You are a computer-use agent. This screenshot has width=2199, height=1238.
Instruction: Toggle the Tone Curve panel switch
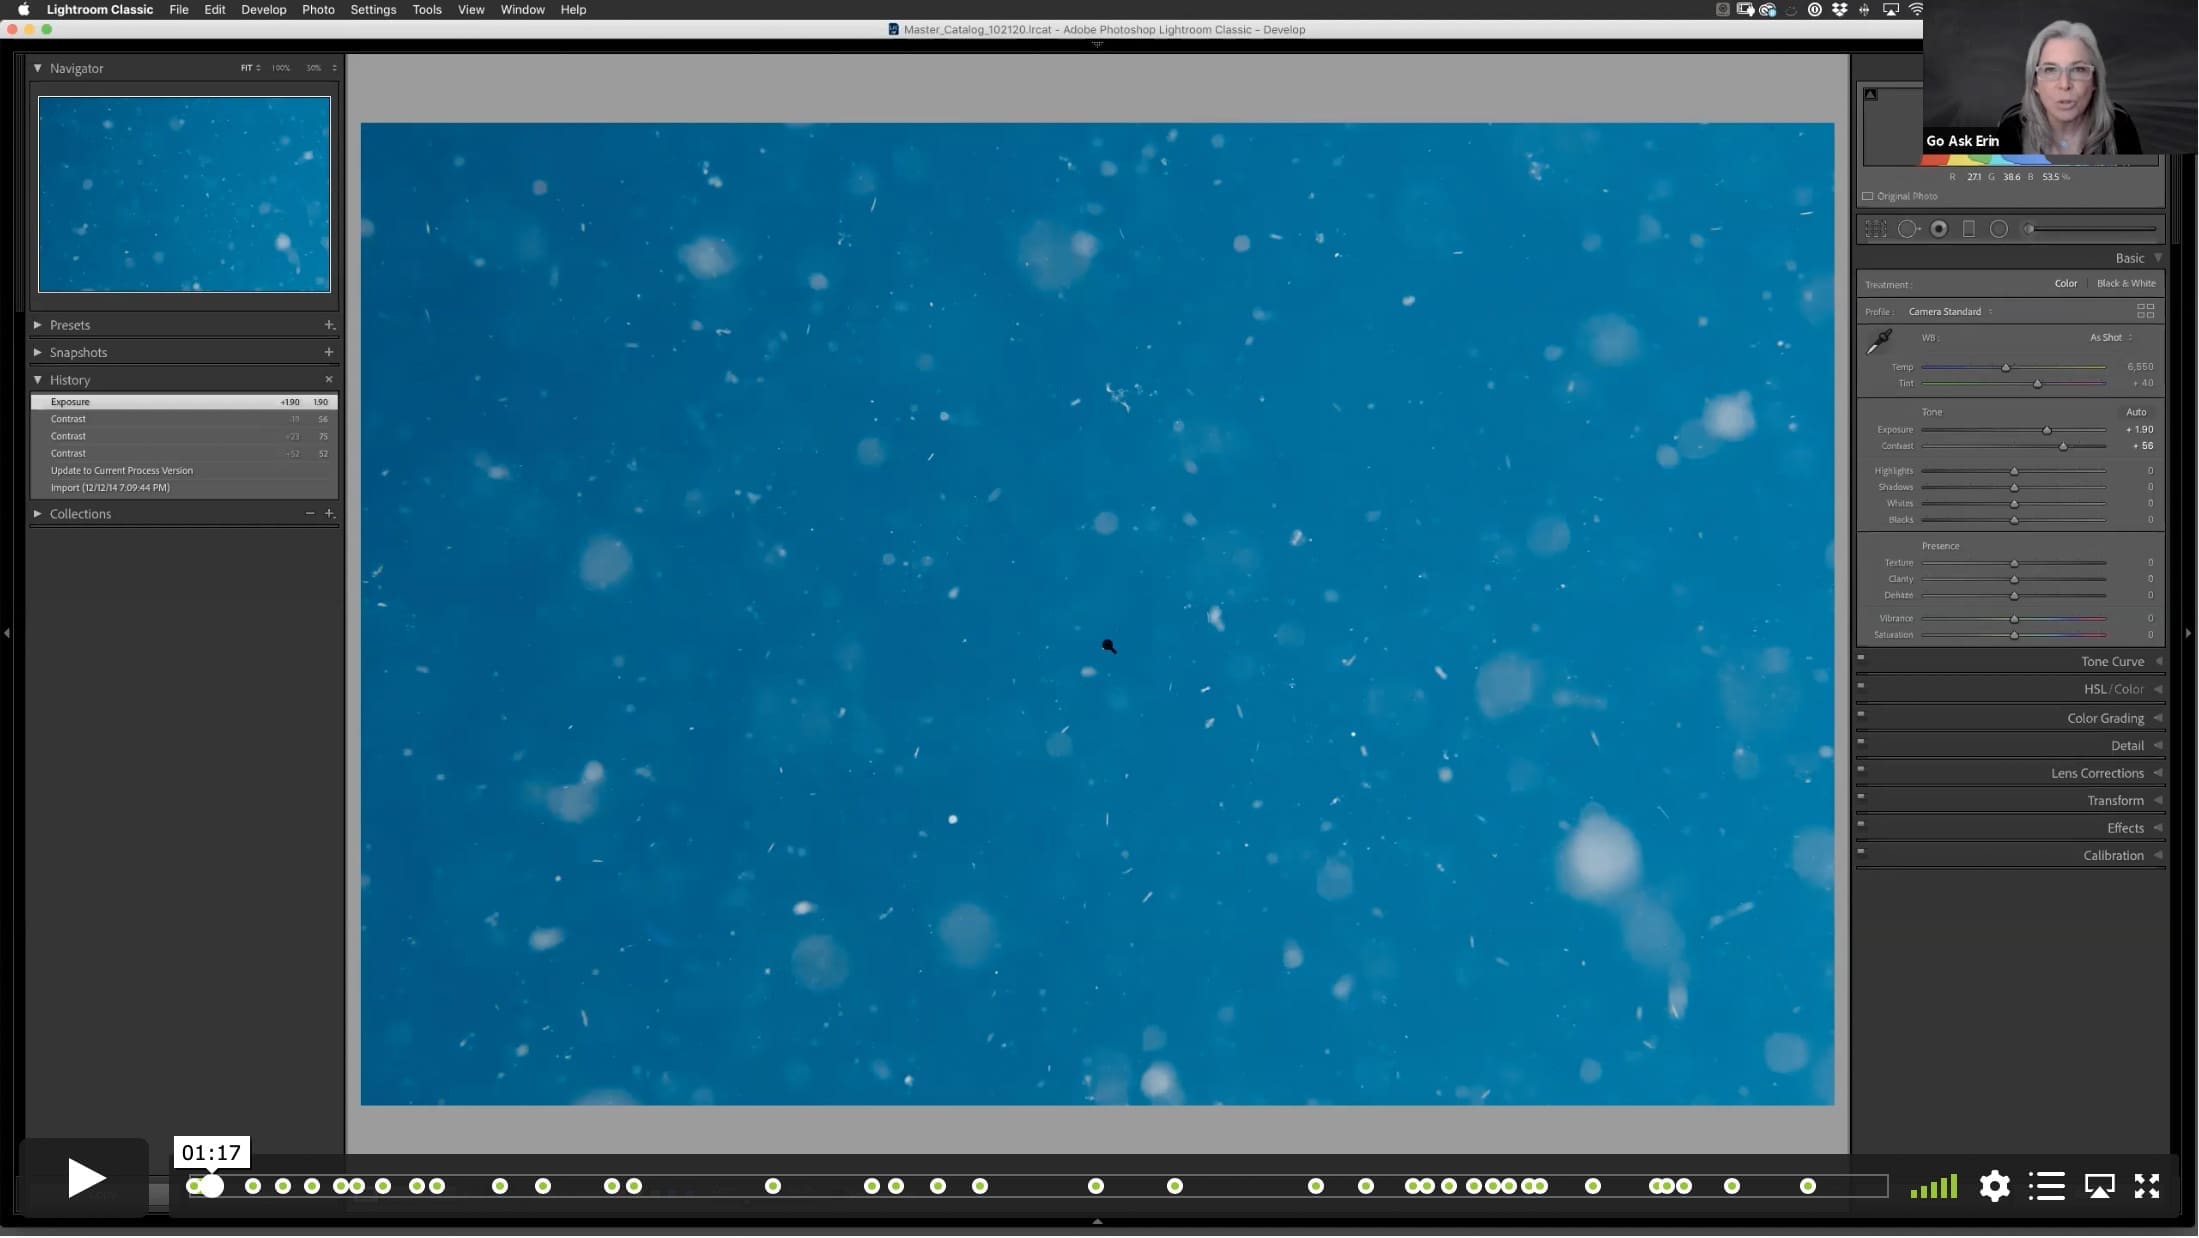[1861, 658]
